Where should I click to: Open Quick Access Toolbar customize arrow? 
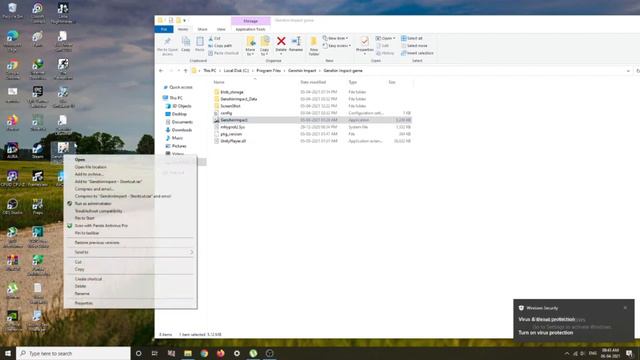(x=184, y=20)
